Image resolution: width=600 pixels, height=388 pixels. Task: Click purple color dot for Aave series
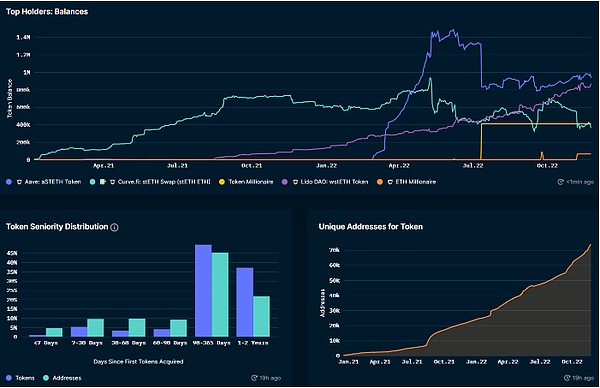[9, 182]
